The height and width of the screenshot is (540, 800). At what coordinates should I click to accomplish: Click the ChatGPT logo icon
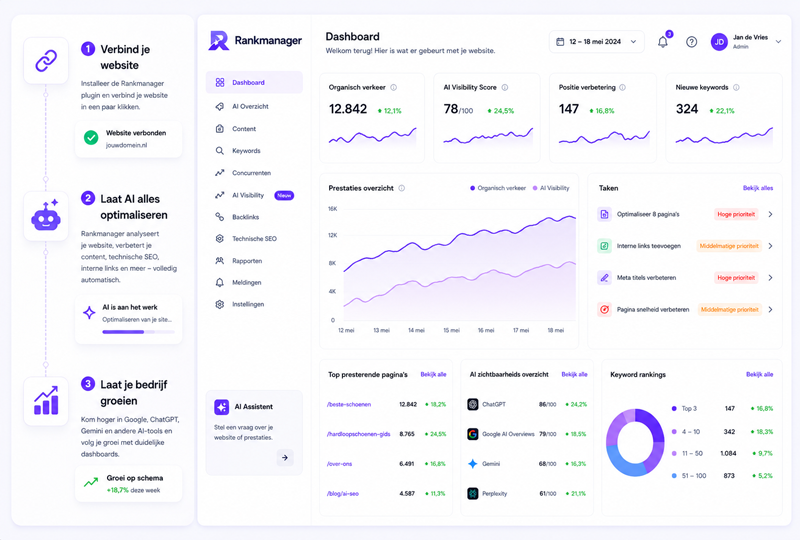click(473, 404)
